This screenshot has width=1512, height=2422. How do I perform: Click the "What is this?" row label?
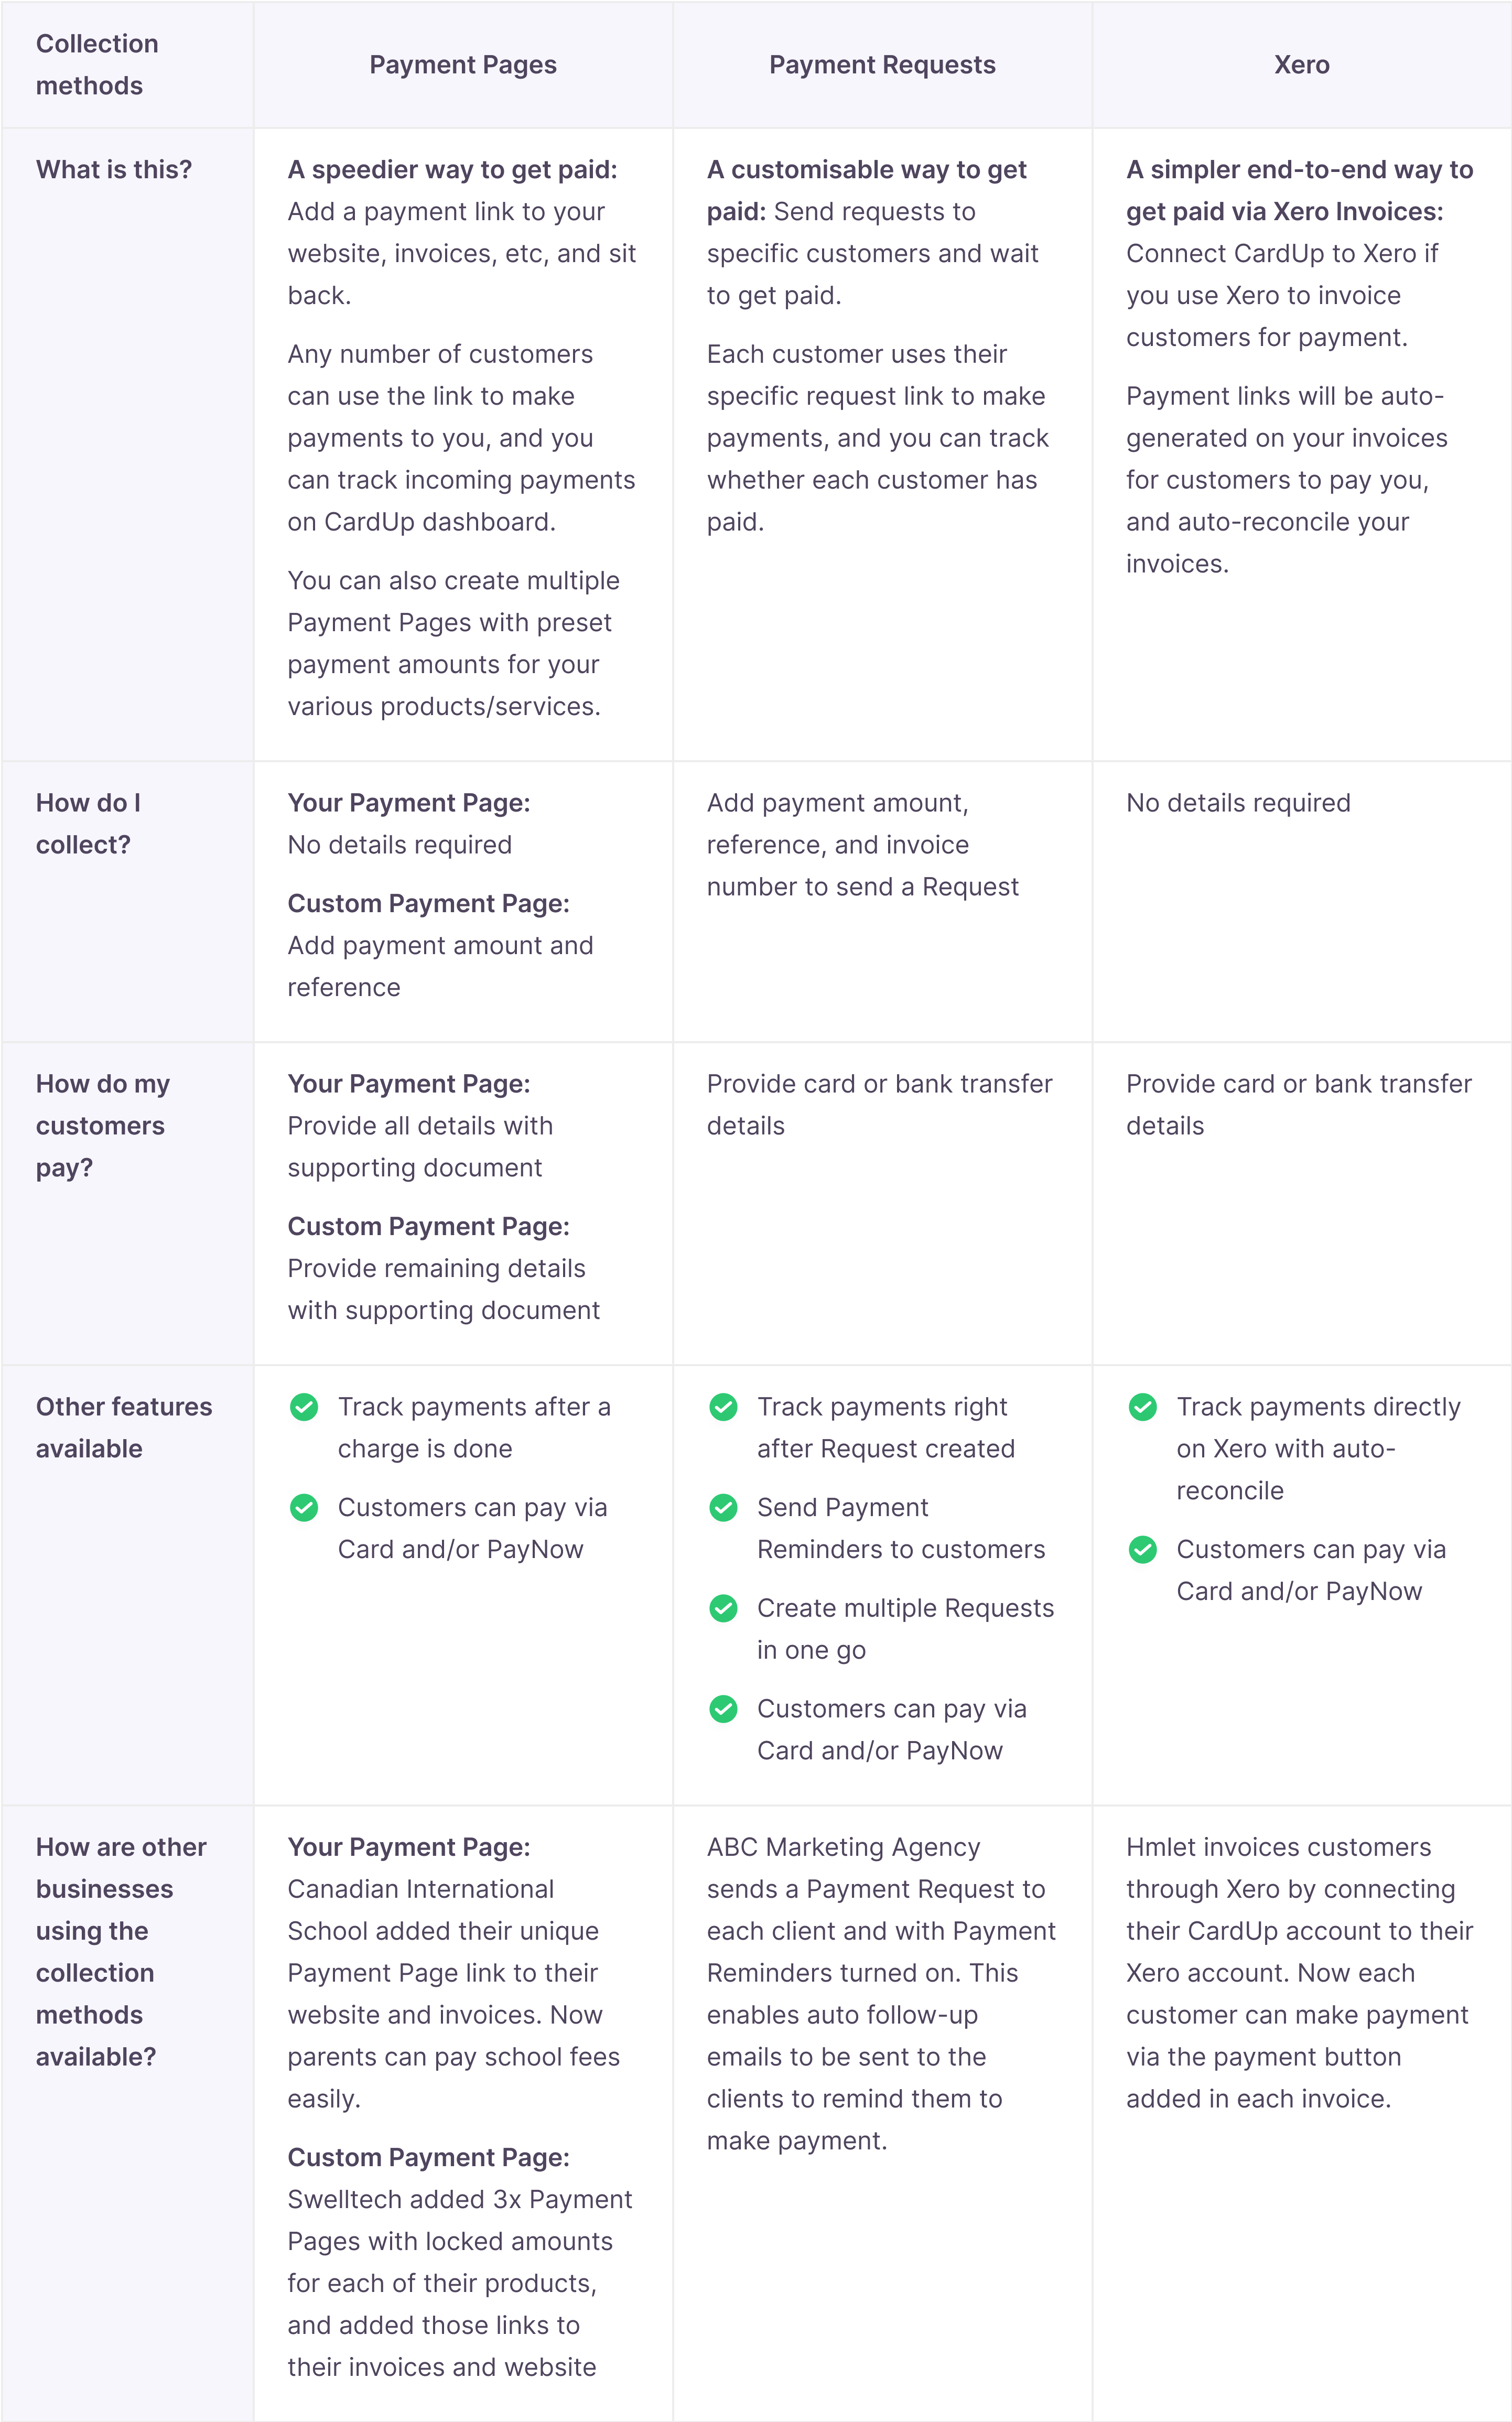(x=114, y=170)
